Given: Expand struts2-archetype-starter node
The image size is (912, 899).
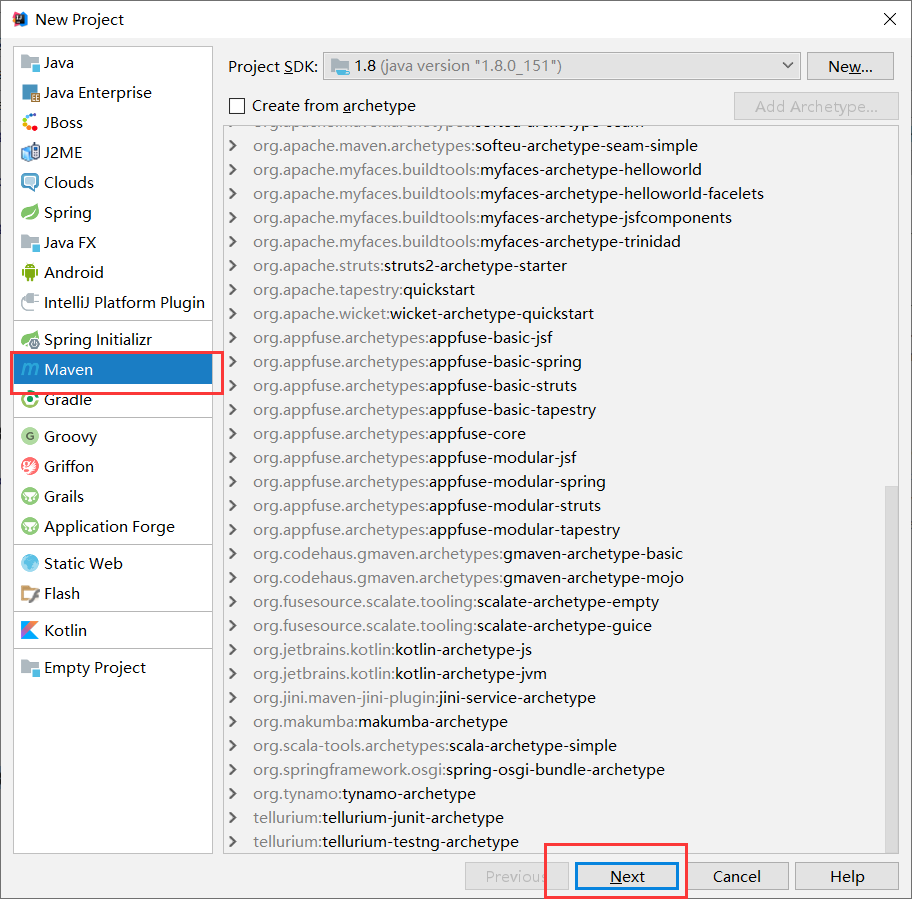Looking at the screenshot, I should pos(233,266).
